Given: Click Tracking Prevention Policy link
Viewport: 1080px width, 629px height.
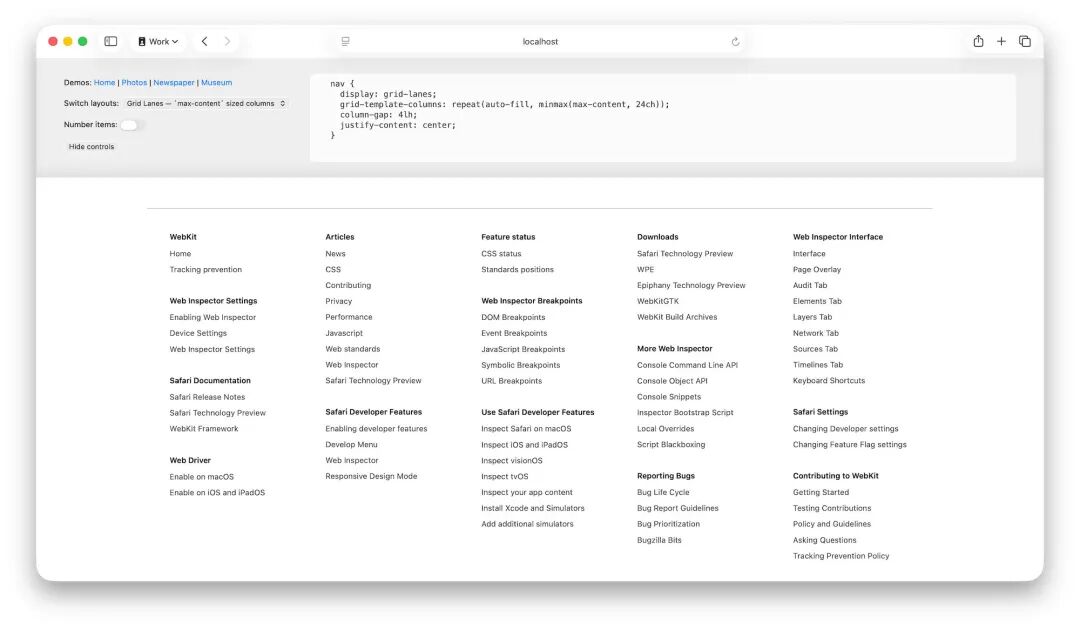Looking at the screenshot, I should (x=841, y=556).
